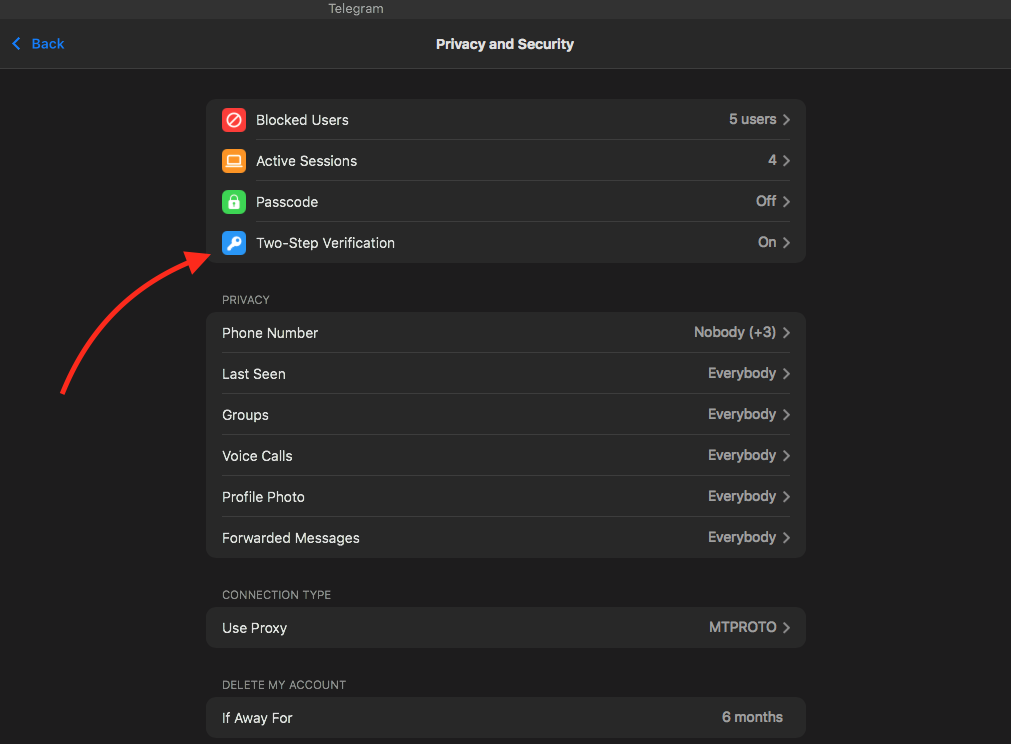
Task: Click the red Blocked Users icon
Action: point(234,120)
